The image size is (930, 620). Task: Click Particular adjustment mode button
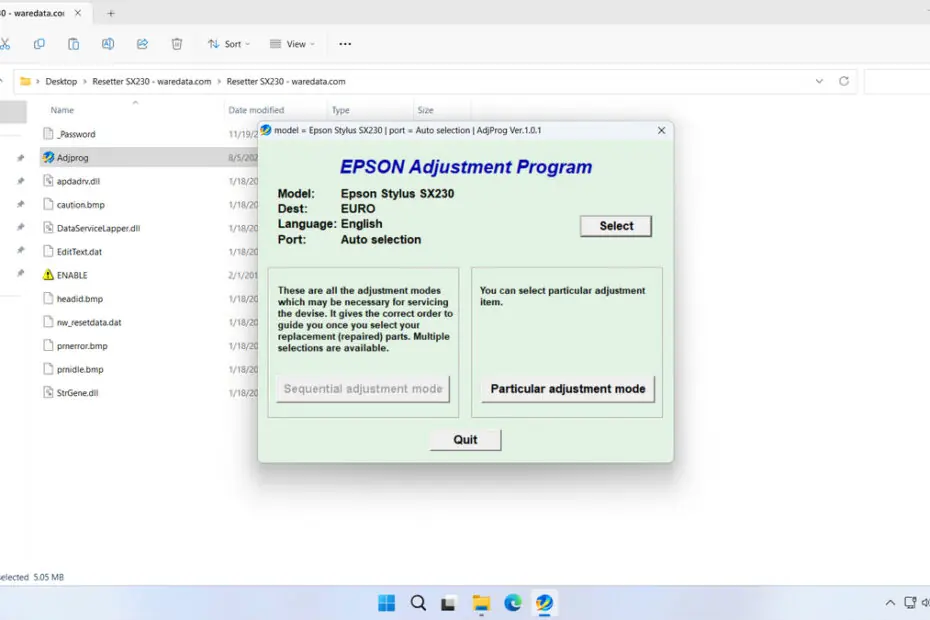point(568,389)
